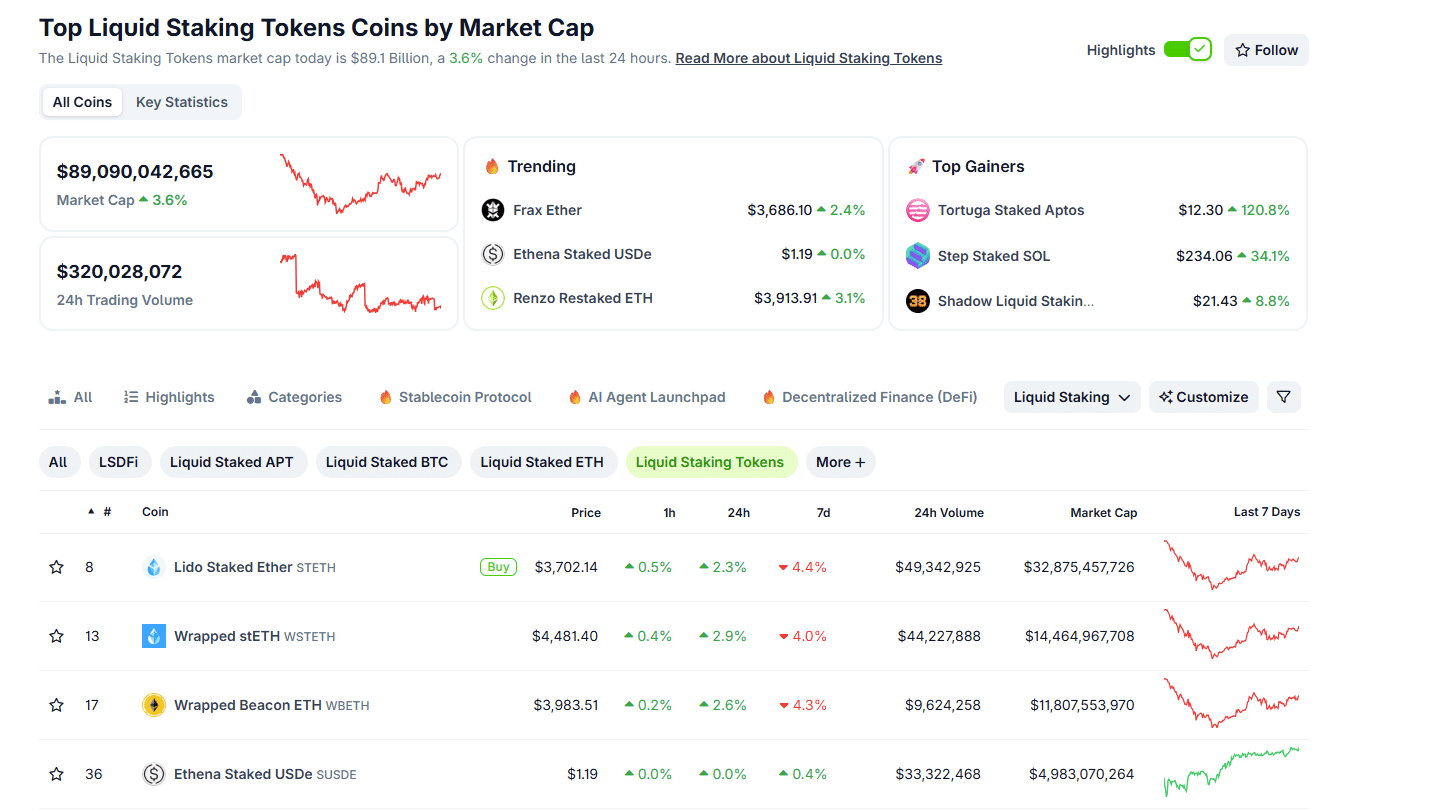
Task: Open the Liquid Staking dropdown
Action: tap(1072, 397)
